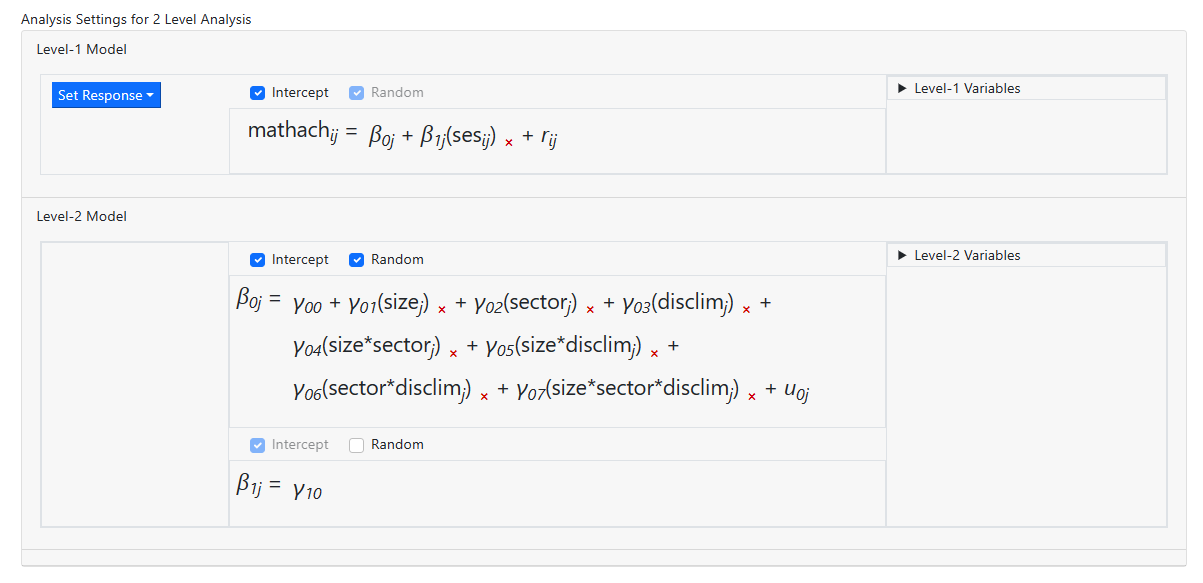Click the γ10 coefficient in β1j equation
The height and width of the screenshot is (583, 1203).
coord(307,490)
